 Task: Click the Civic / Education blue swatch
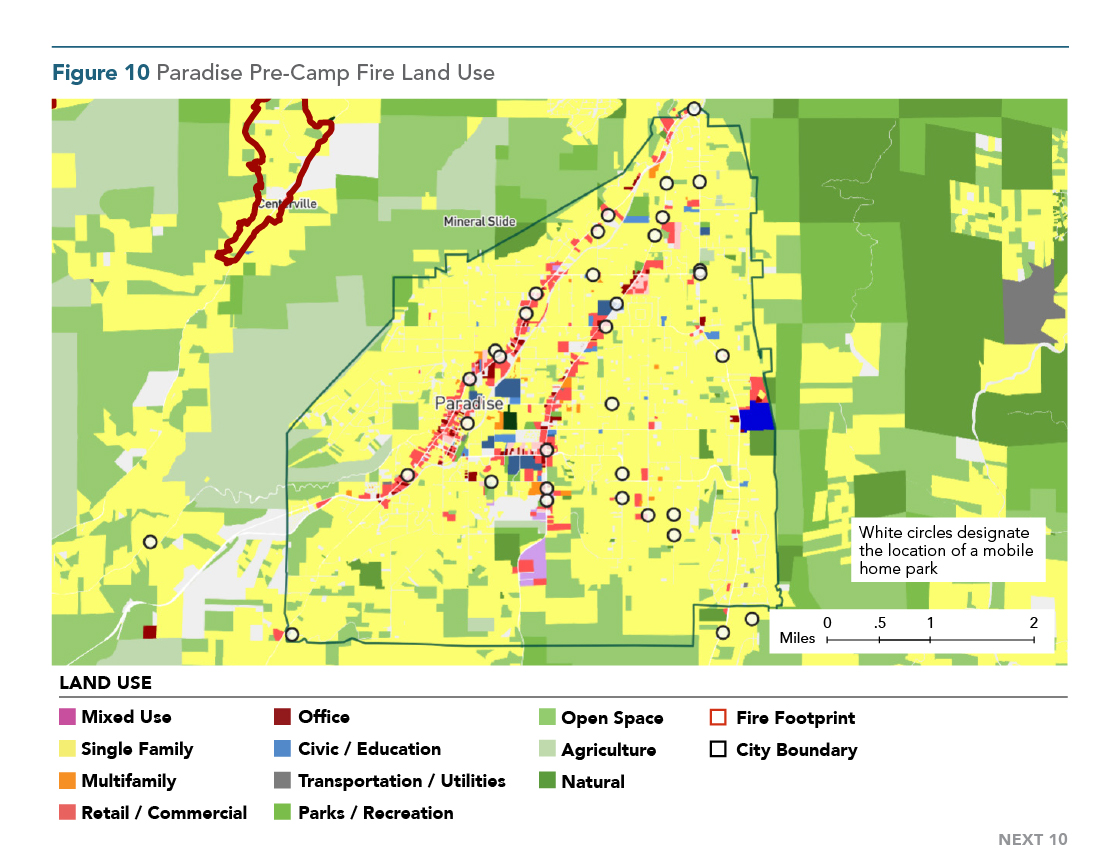pos(282,749)
